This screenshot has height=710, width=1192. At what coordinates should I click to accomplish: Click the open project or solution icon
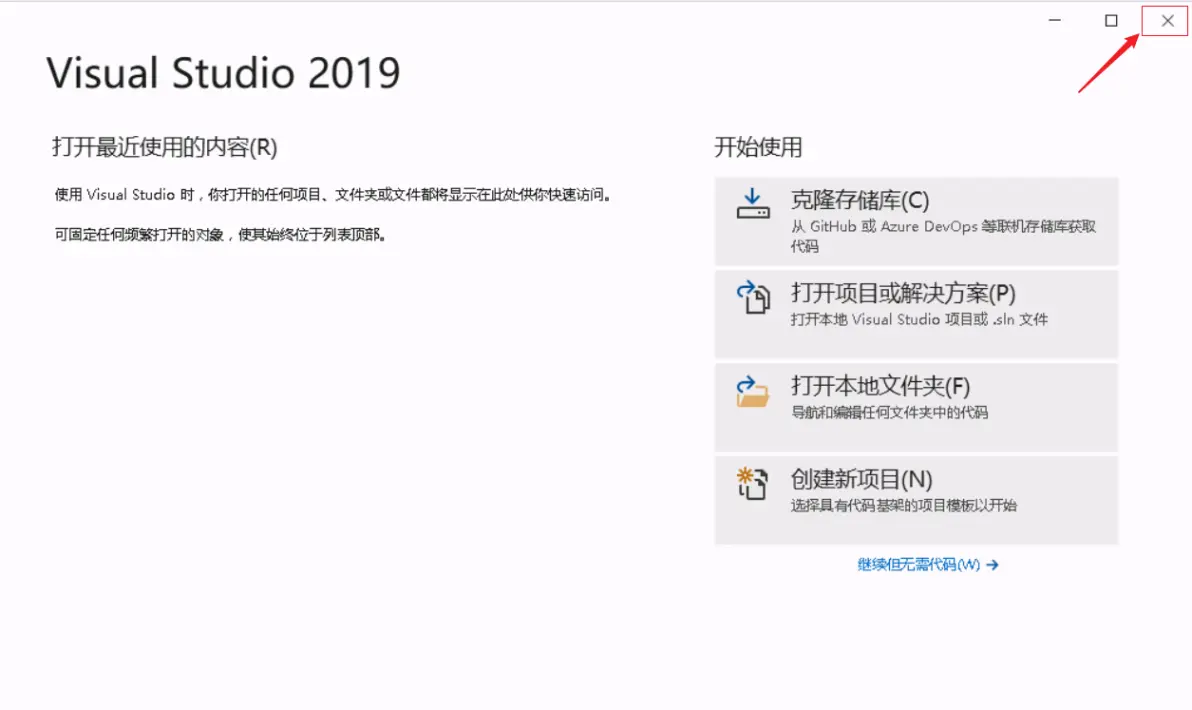[753, 296]
